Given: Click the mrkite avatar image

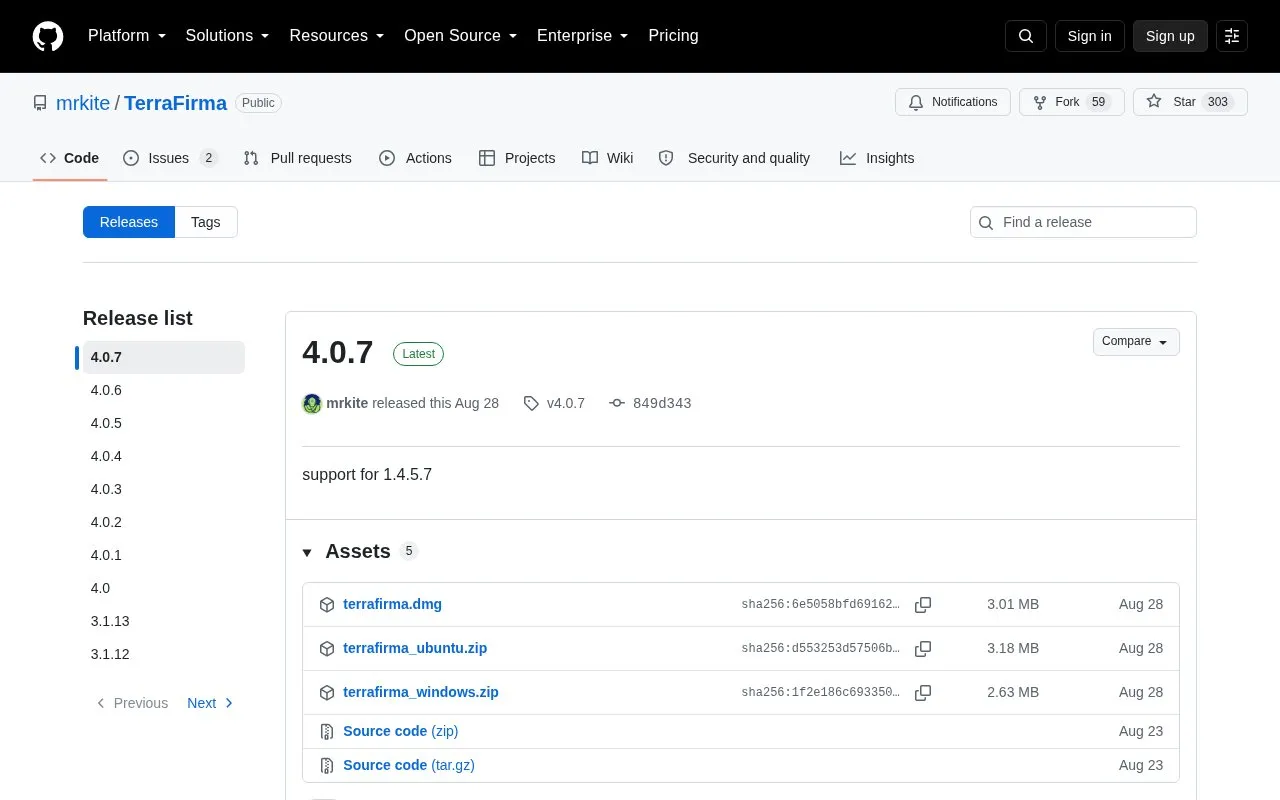Looking at the screenshot, I should (312, 403).
